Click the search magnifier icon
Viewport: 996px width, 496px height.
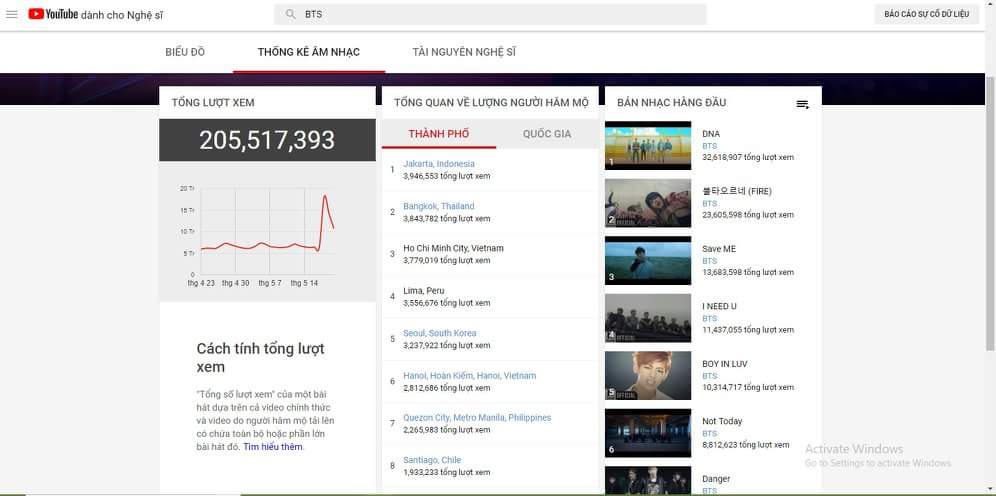[x=291, y=14]
